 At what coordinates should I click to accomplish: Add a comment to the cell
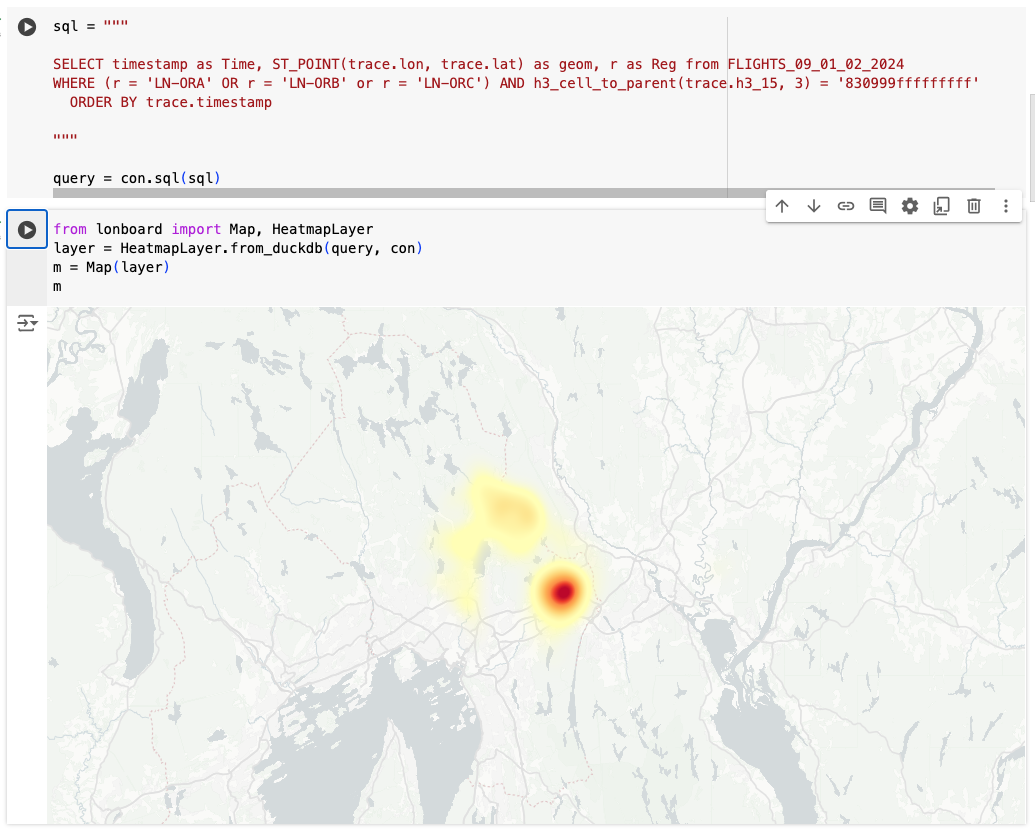click(x=878, y=206)
